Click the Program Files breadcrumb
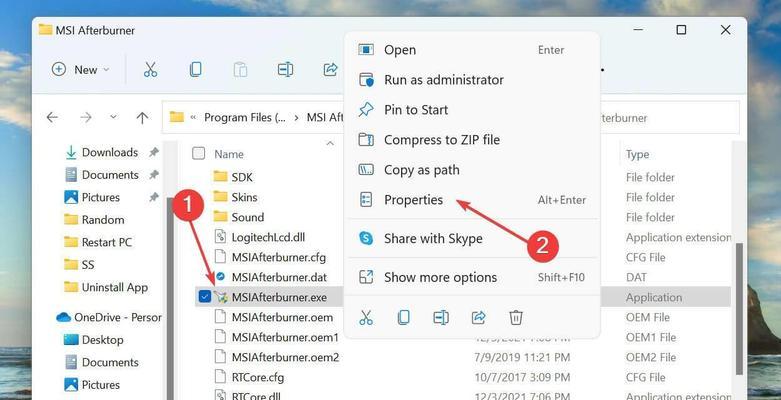 point(245,118)
